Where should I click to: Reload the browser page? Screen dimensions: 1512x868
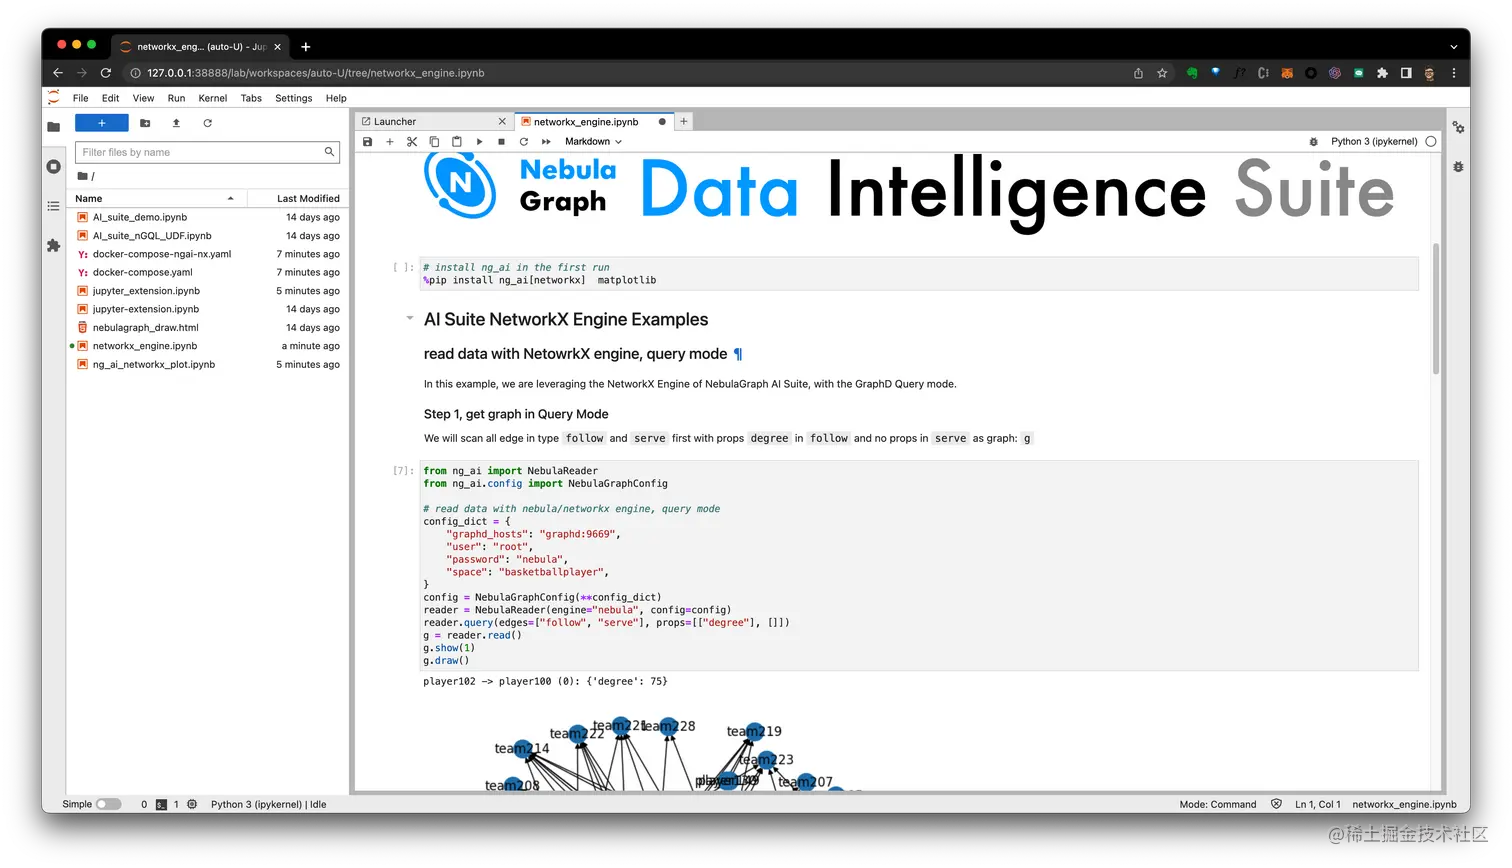(x=106, y=73)
